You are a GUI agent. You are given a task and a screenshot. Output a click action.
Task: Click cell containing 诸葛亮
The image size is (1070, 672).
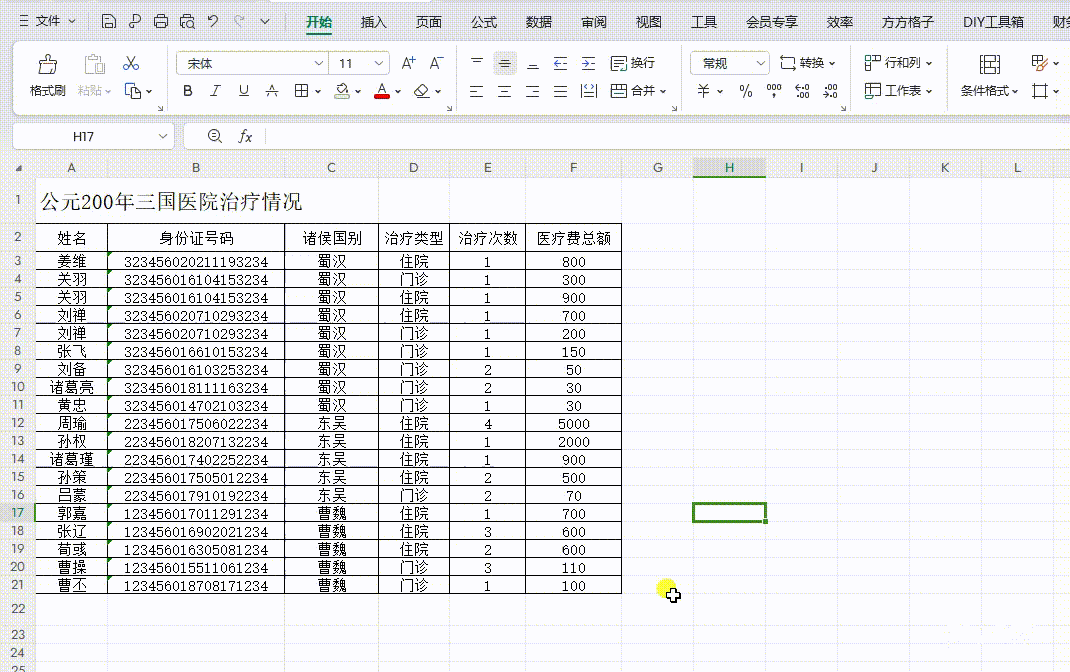tap(72, 388)
